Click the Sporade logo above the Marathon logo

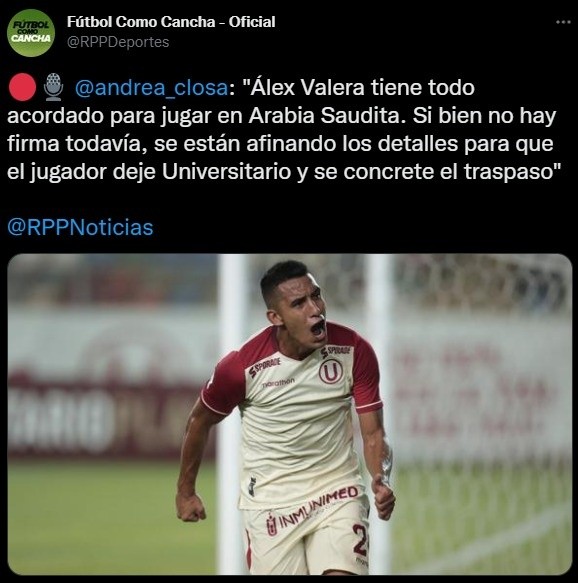pos(265,367)
